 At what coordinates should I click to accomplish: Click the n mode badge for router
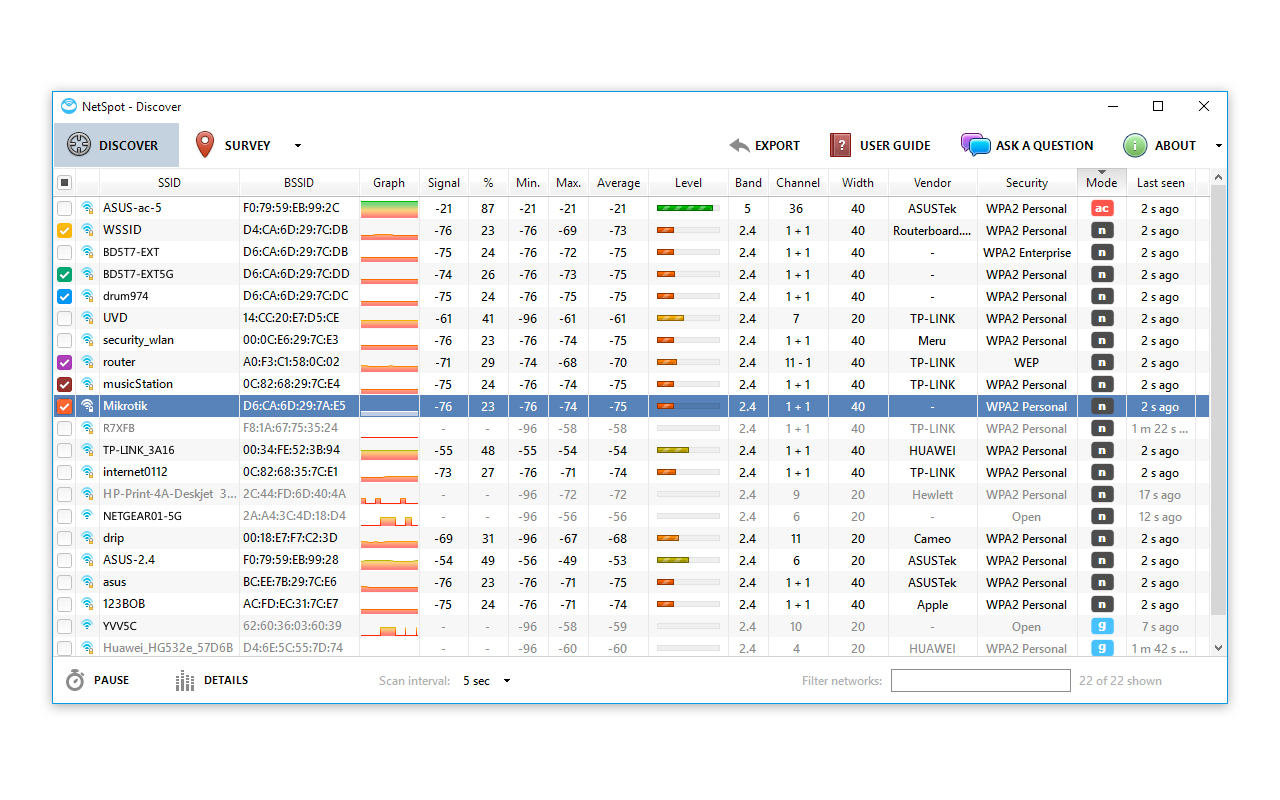[1102, 362]
